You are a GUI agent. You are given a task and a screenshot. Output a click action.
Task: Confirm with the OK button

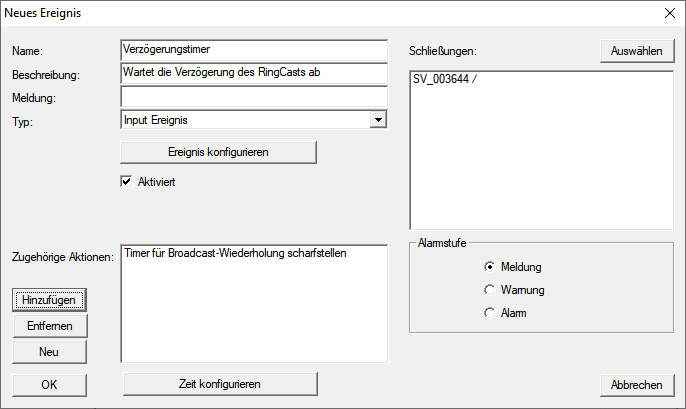coord(50,384)
